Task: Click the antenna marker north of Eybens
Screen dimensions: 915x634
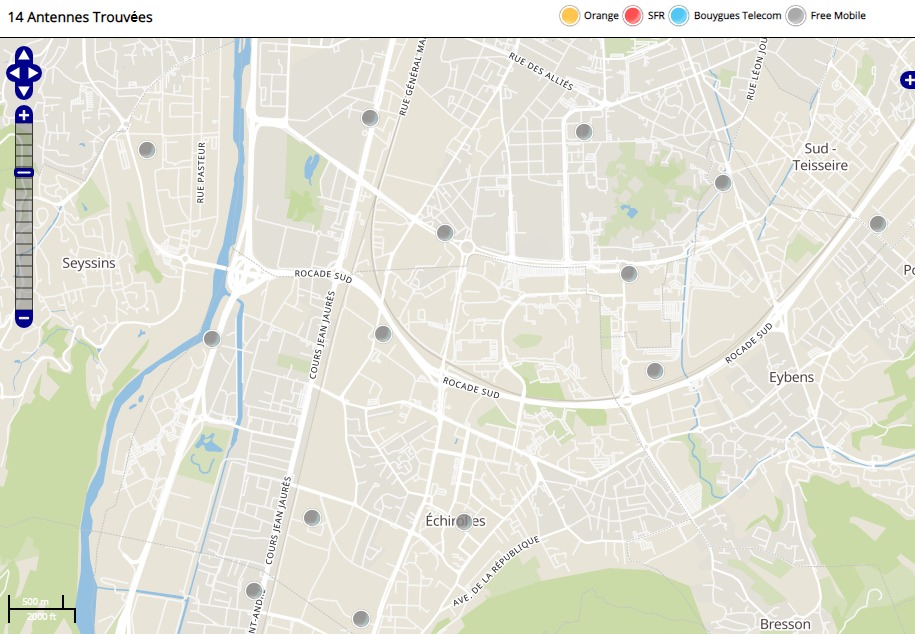Action: pos(655,371)
